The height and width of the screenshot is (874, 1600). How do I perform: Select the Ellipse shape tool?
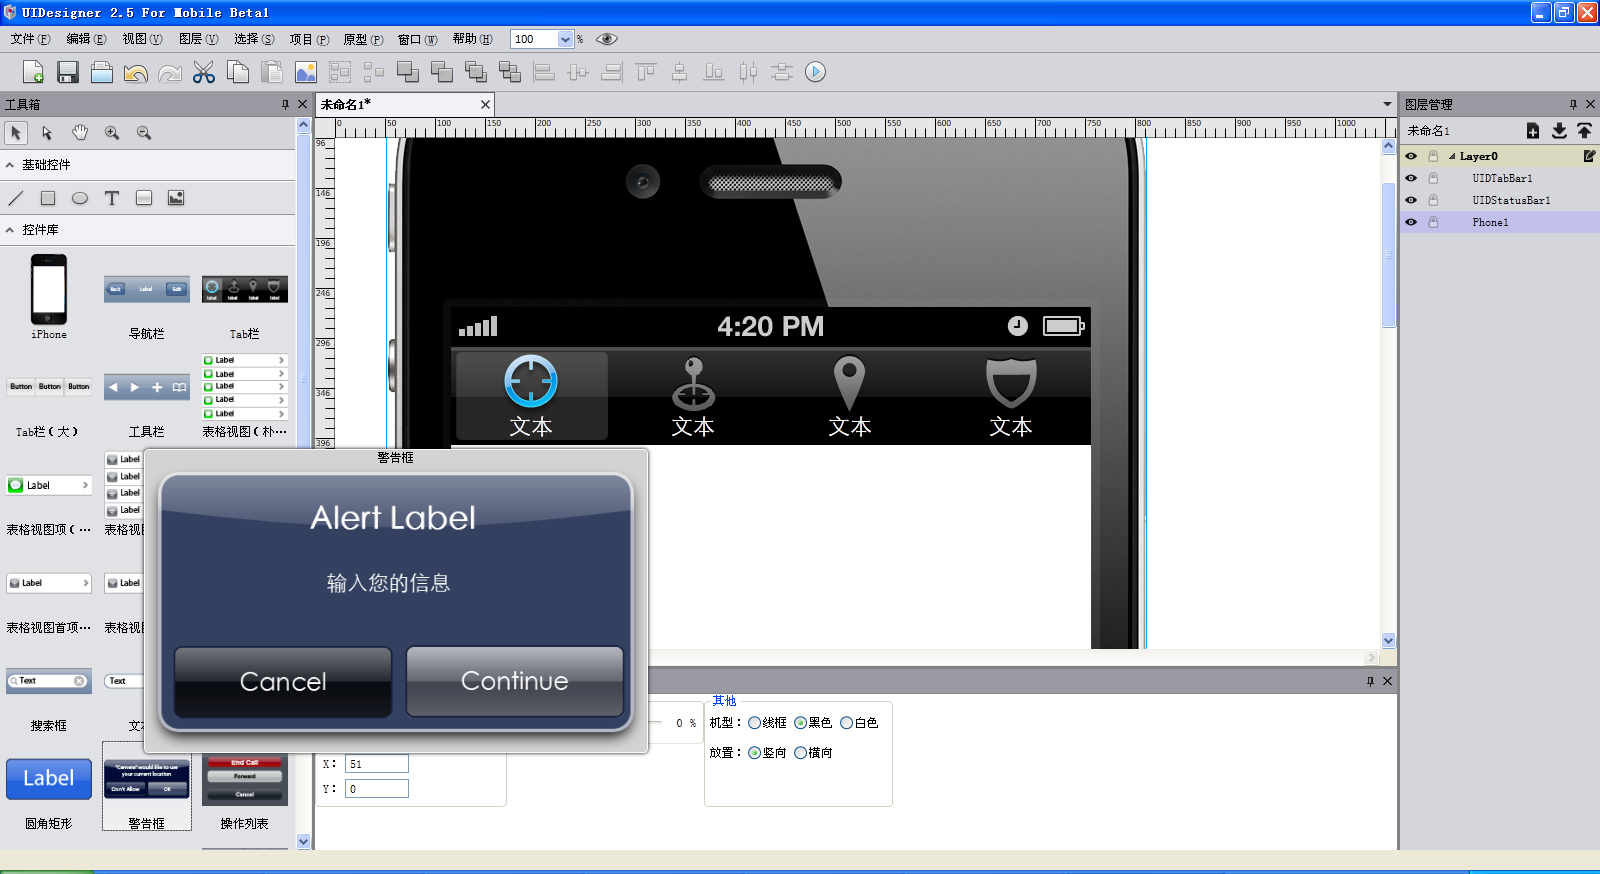coord(80,198)
